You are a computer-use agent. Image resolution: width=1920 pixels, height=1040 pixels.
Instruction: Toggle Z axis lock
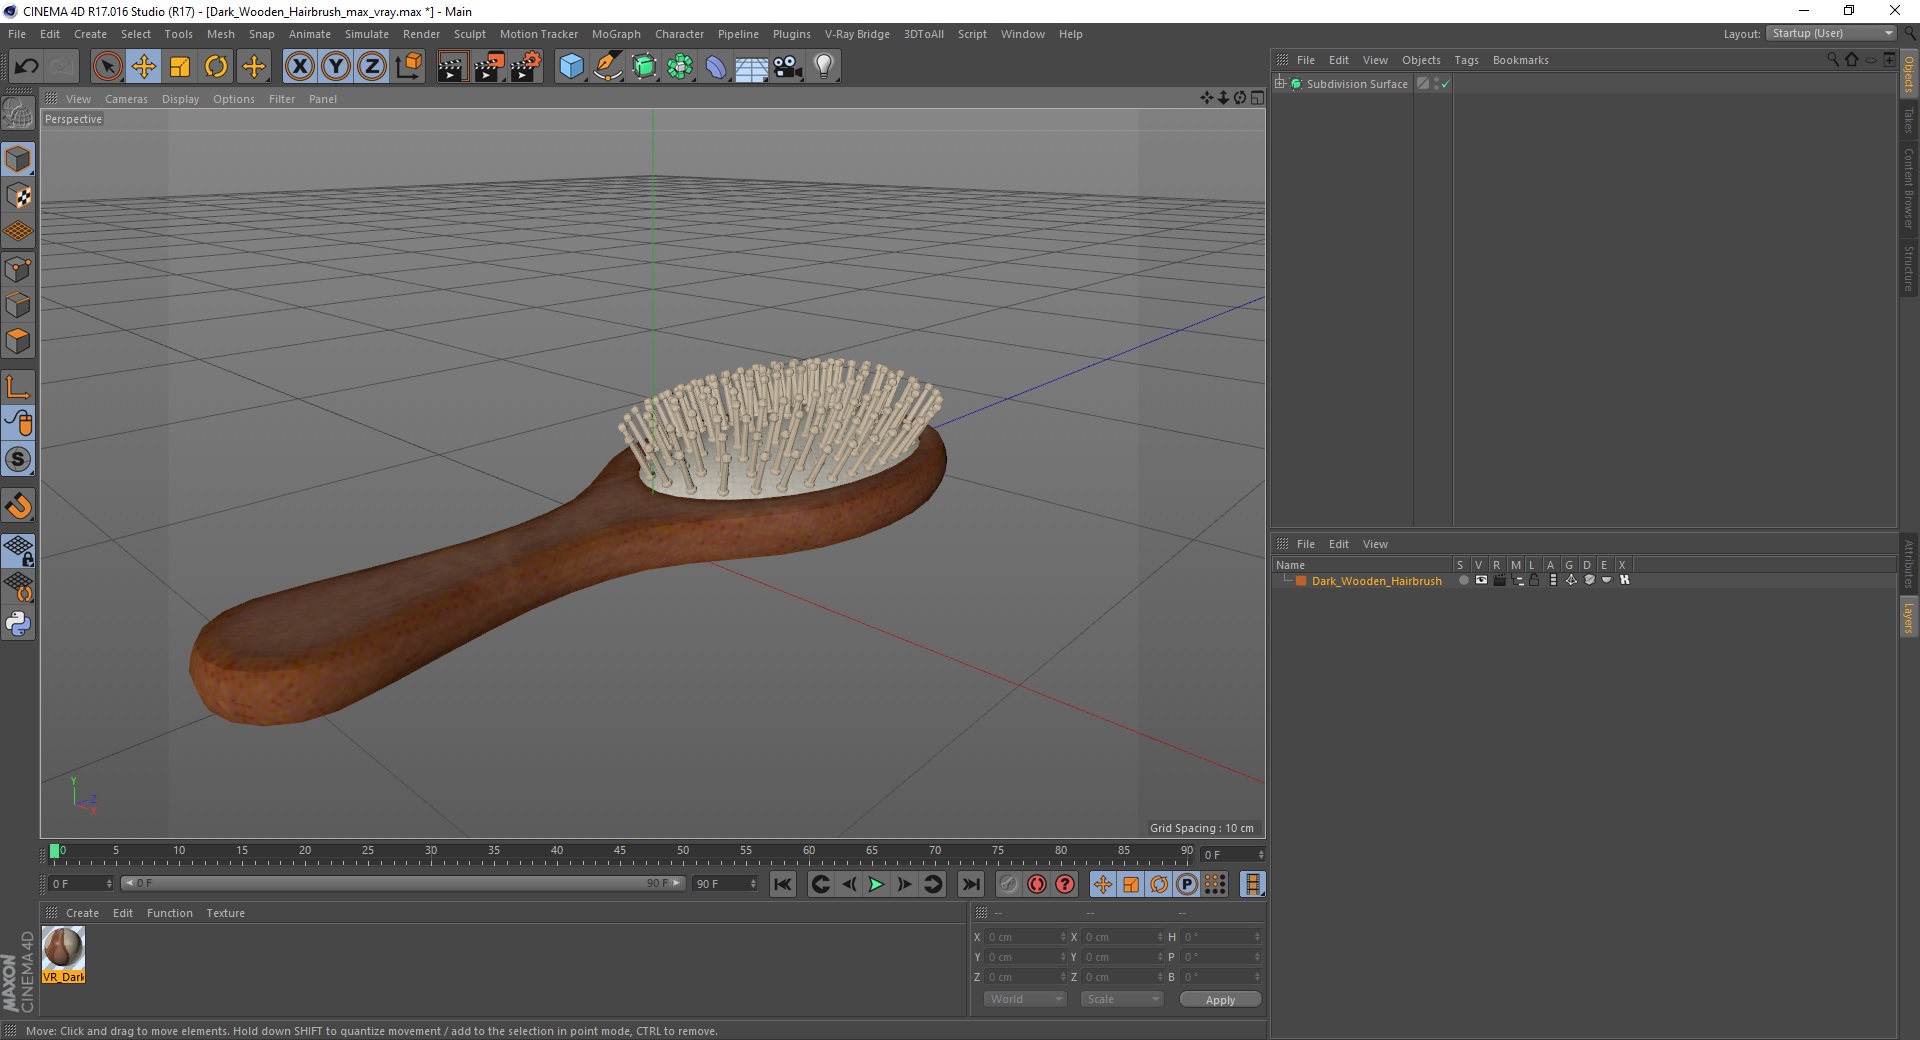tap(372, 67)
